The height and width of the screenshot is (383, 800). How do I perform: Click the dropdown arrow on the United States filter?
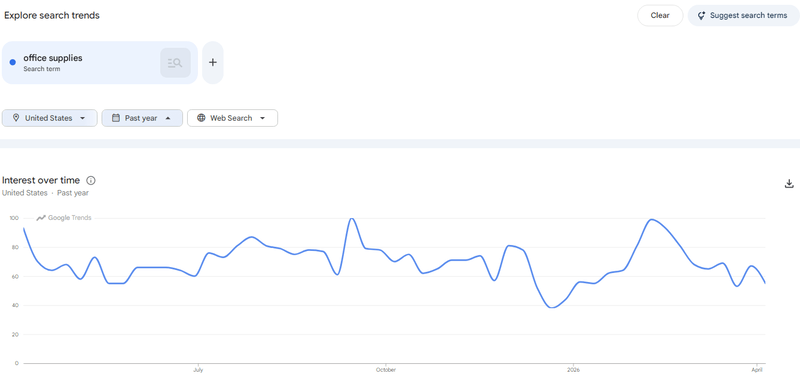click(x=83, y=118)
